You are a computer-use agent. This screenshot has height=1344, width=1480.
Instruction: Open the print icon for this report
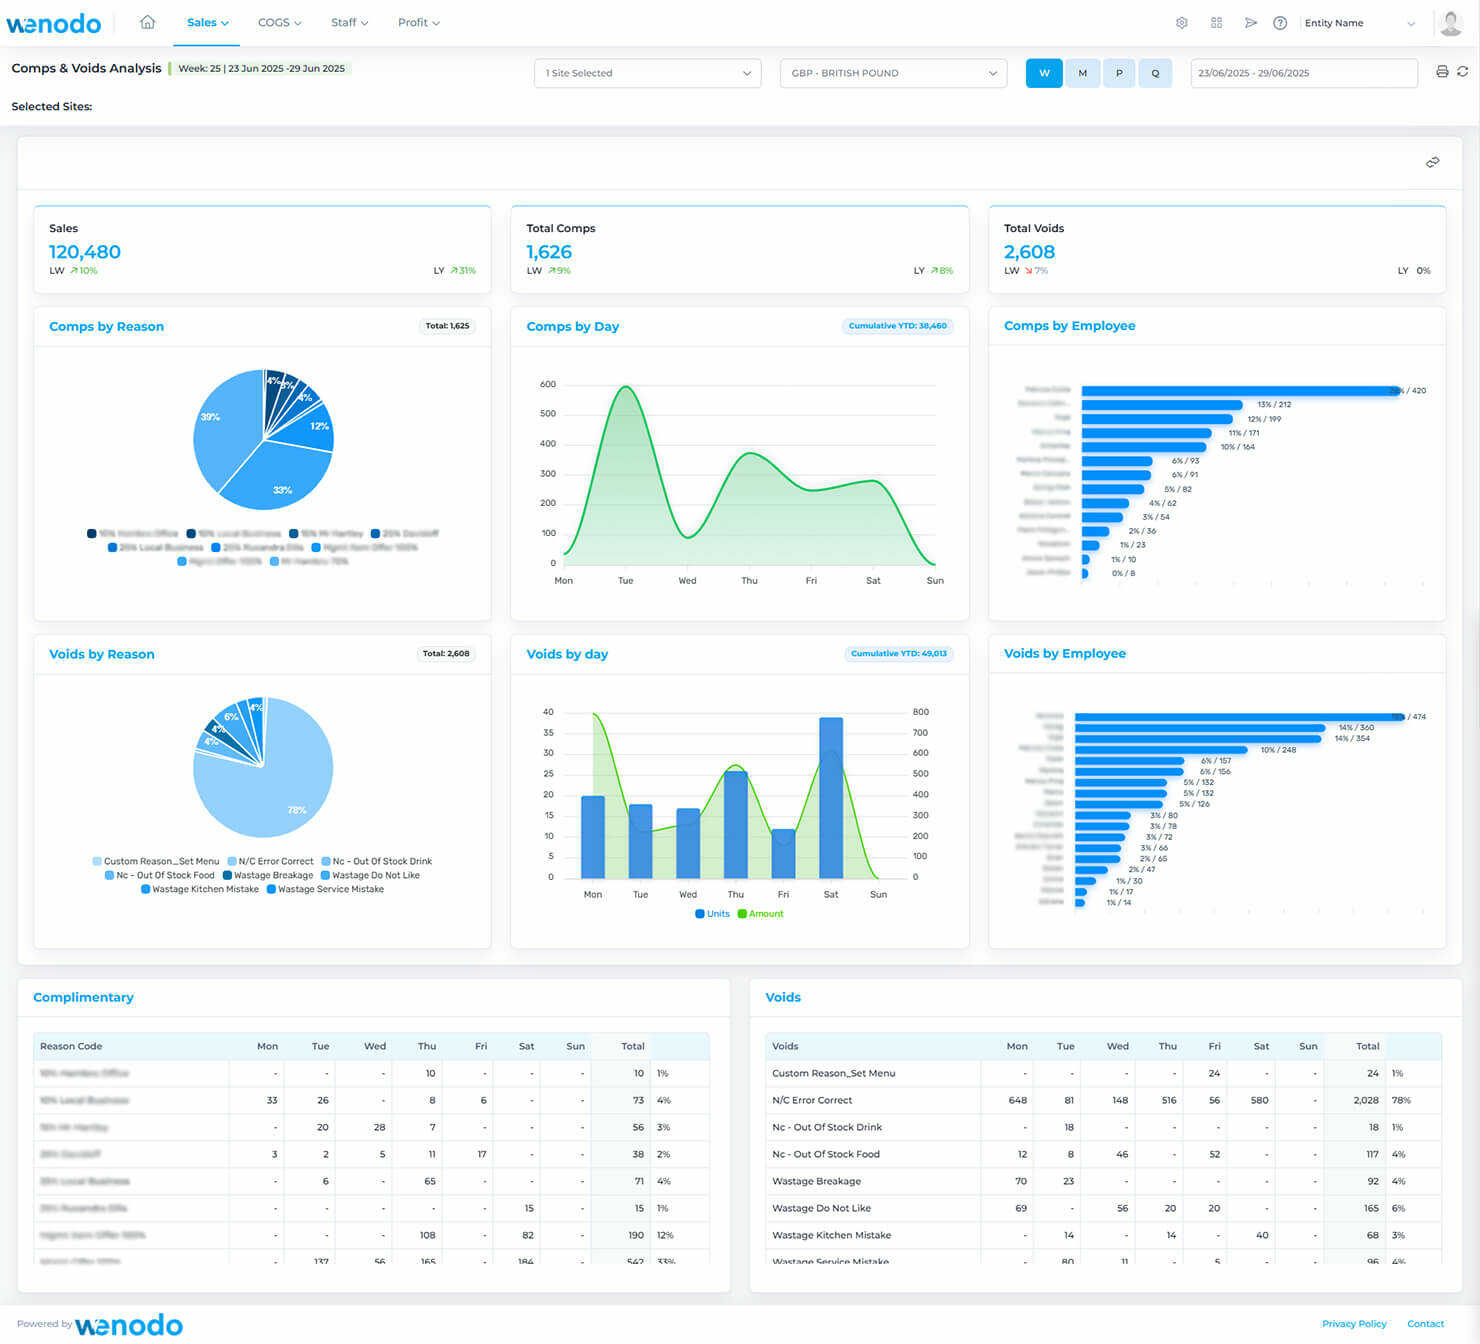1440,72
